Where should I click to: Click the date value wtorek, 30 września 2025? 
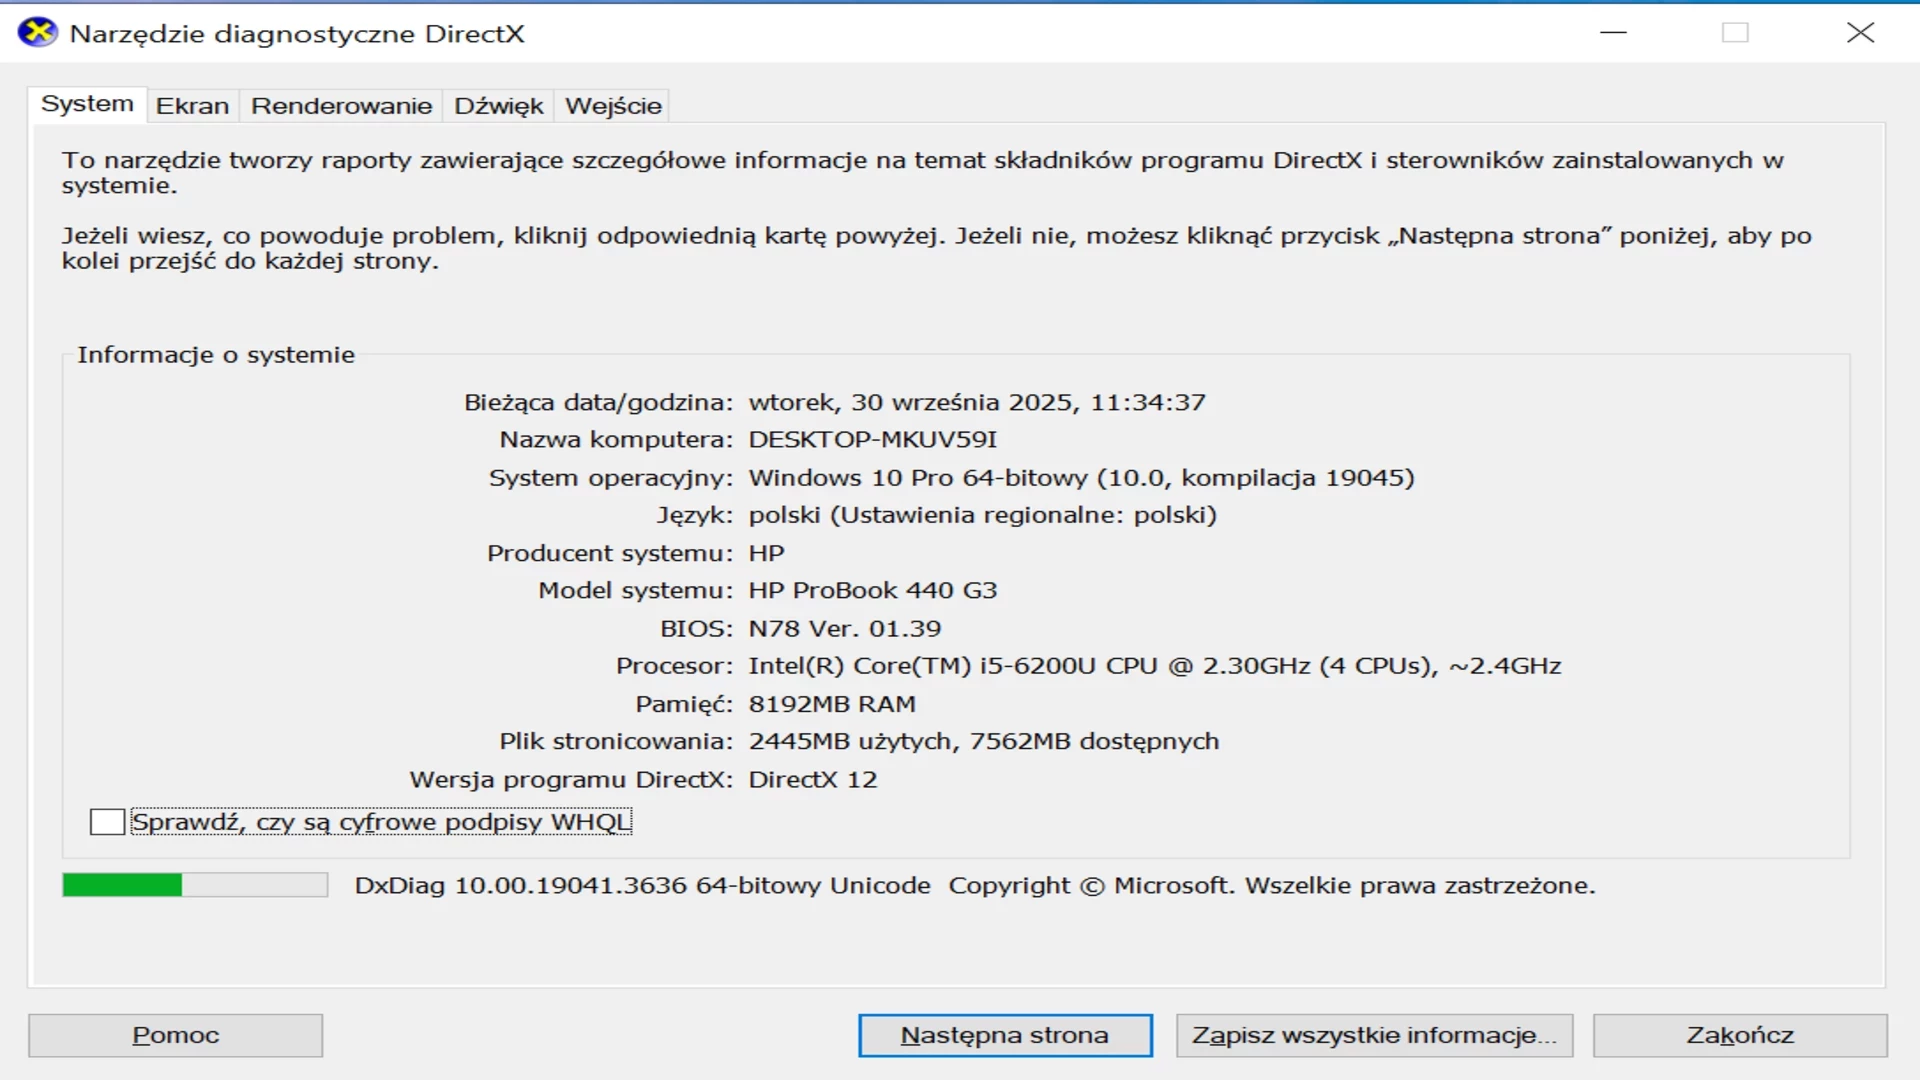(x=977, y=402)
